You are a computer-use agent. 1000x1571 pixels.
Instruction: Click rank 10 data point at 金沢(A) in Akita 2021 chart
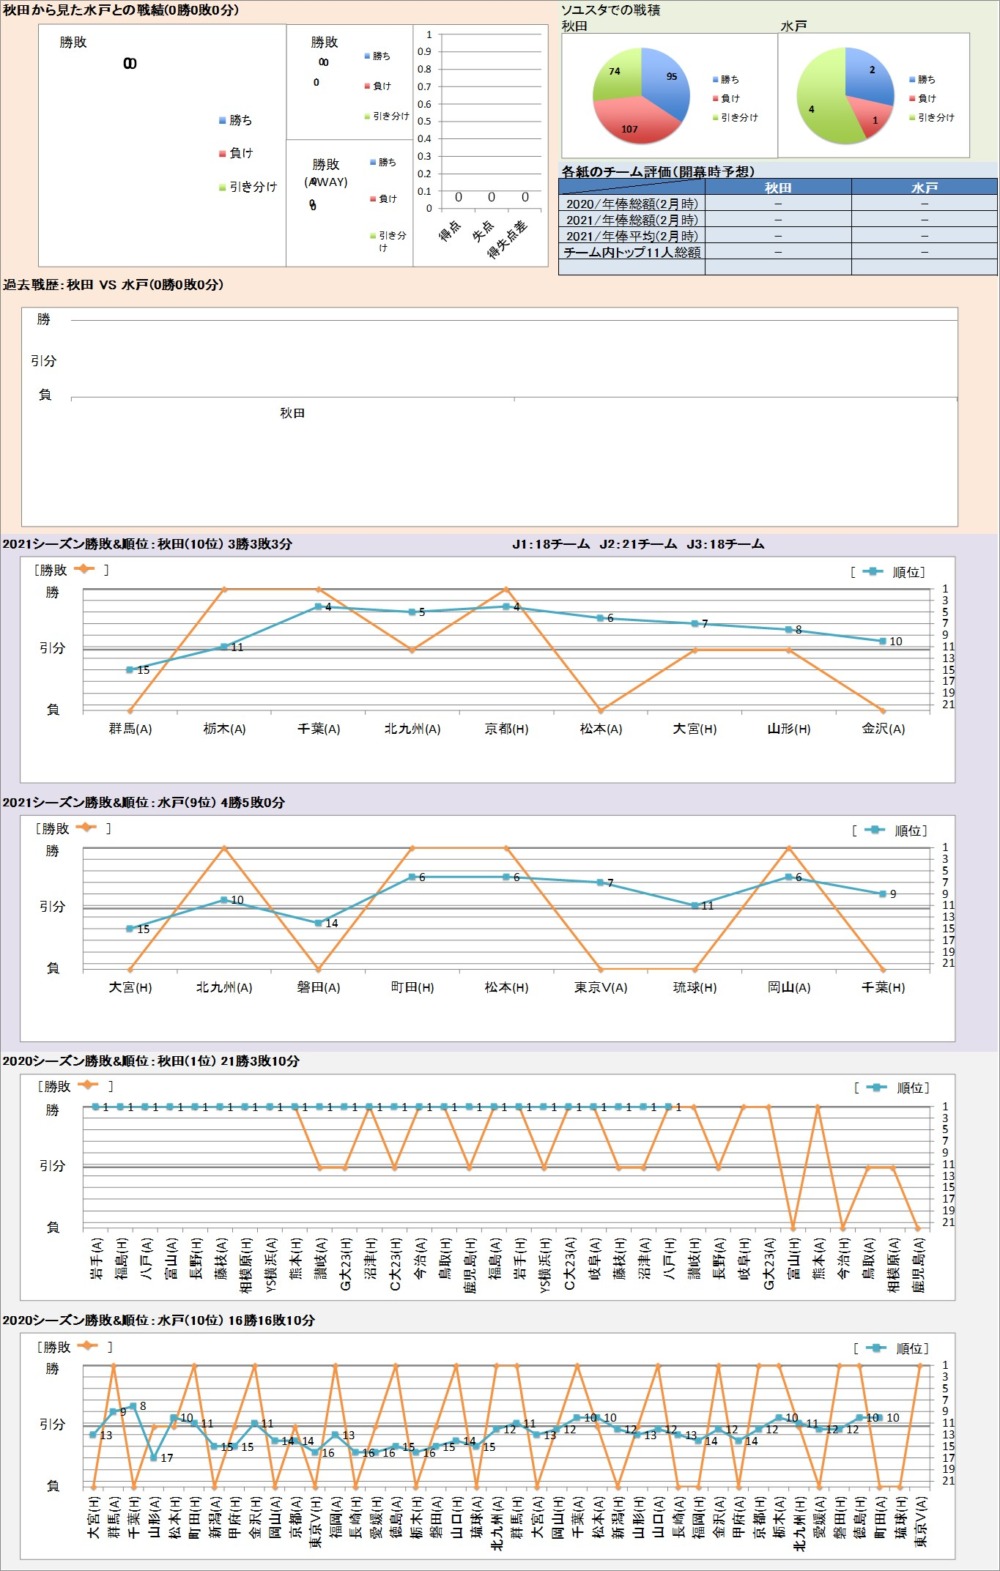883,641
